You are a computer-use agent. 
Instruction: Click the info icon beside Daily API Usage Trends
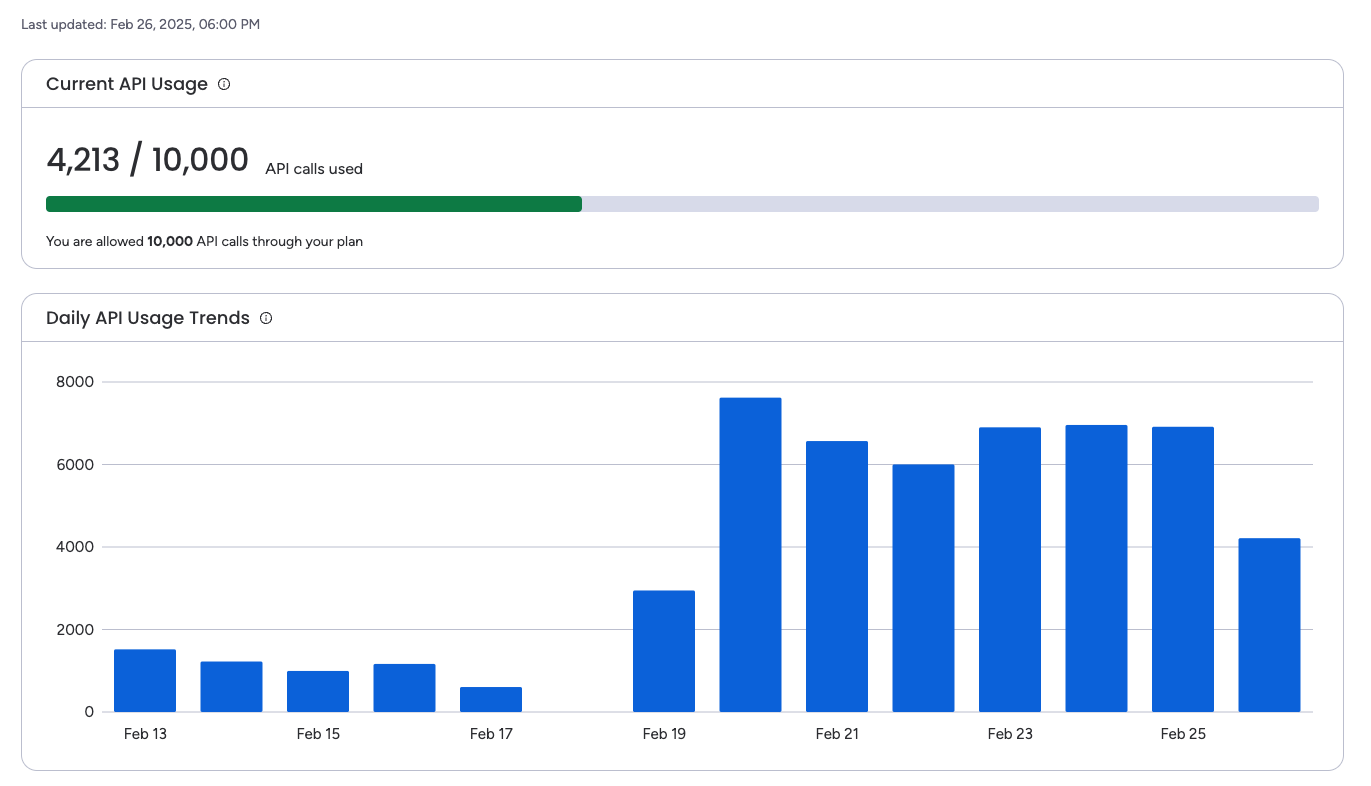point(266,318)
